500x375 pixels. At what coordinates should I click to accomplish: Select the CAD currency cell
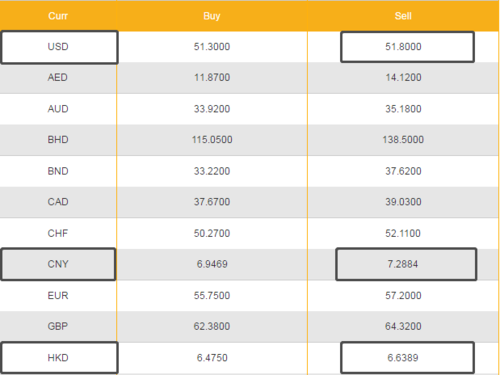point(58,202)
